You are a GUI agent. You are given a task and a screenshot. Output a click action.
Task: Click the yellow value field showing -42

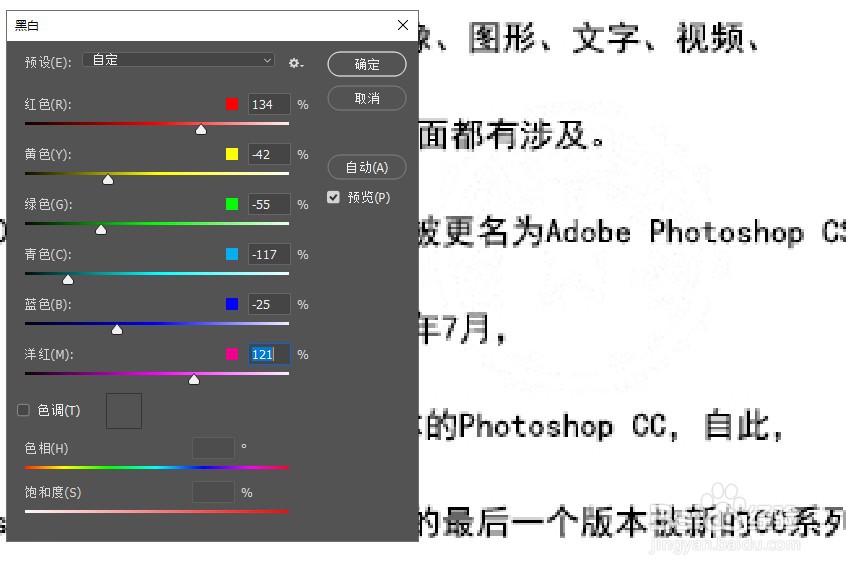tap(269, 154)
